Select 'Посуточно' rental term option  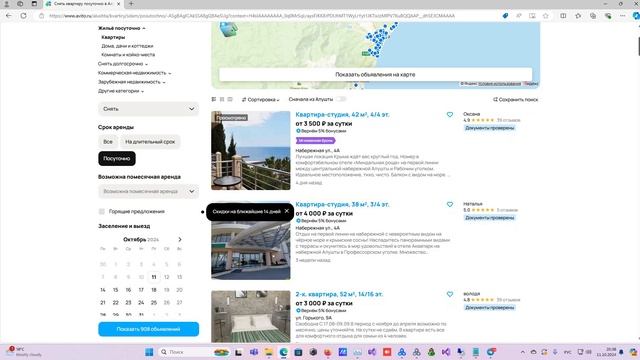117,158
